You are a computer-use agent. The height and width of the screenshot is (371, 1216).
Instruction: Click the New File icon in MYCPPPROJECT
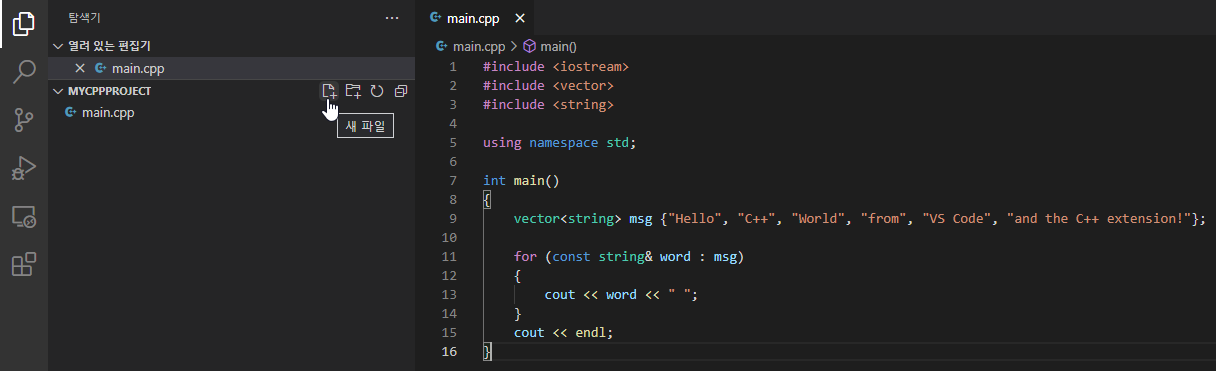pyautogui.click(x=329, y=91)
